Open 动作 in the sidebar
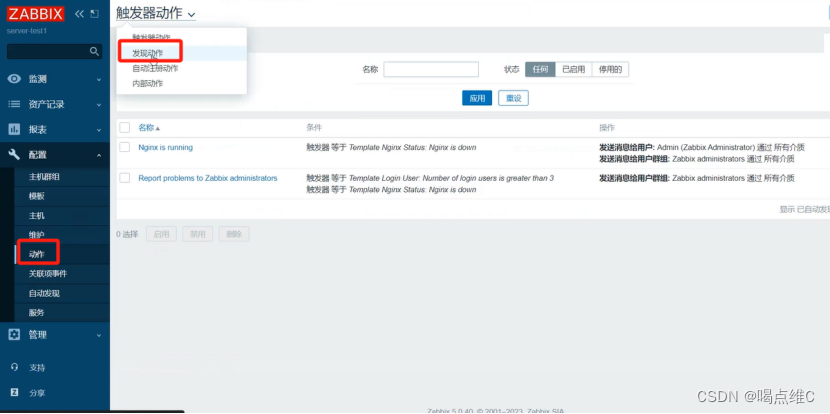Viewport: 830px width, 414px height. click(37, 254)
